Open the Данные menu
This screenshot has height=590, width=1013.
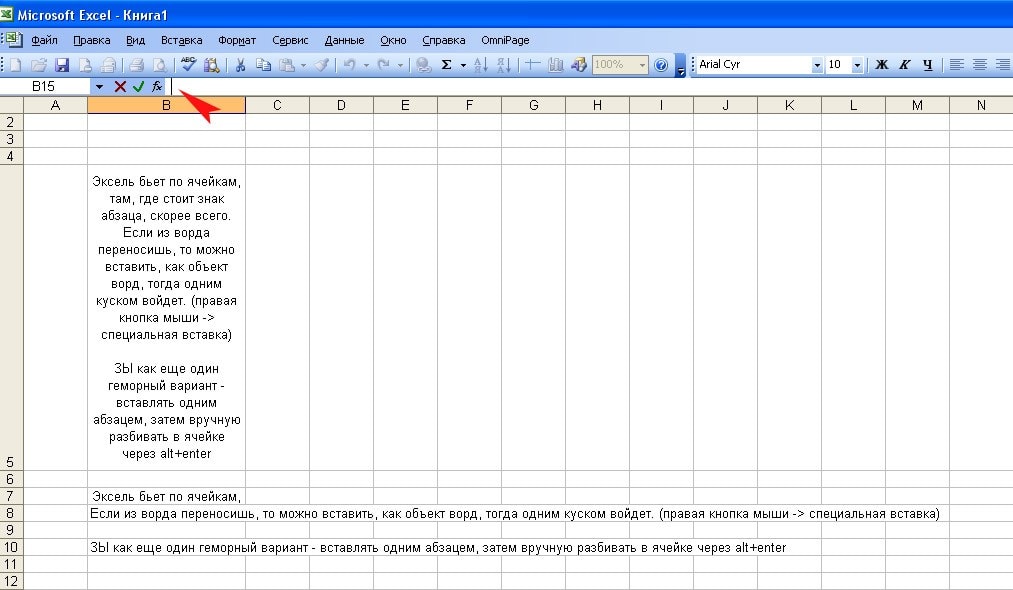(x=344, y=40)
